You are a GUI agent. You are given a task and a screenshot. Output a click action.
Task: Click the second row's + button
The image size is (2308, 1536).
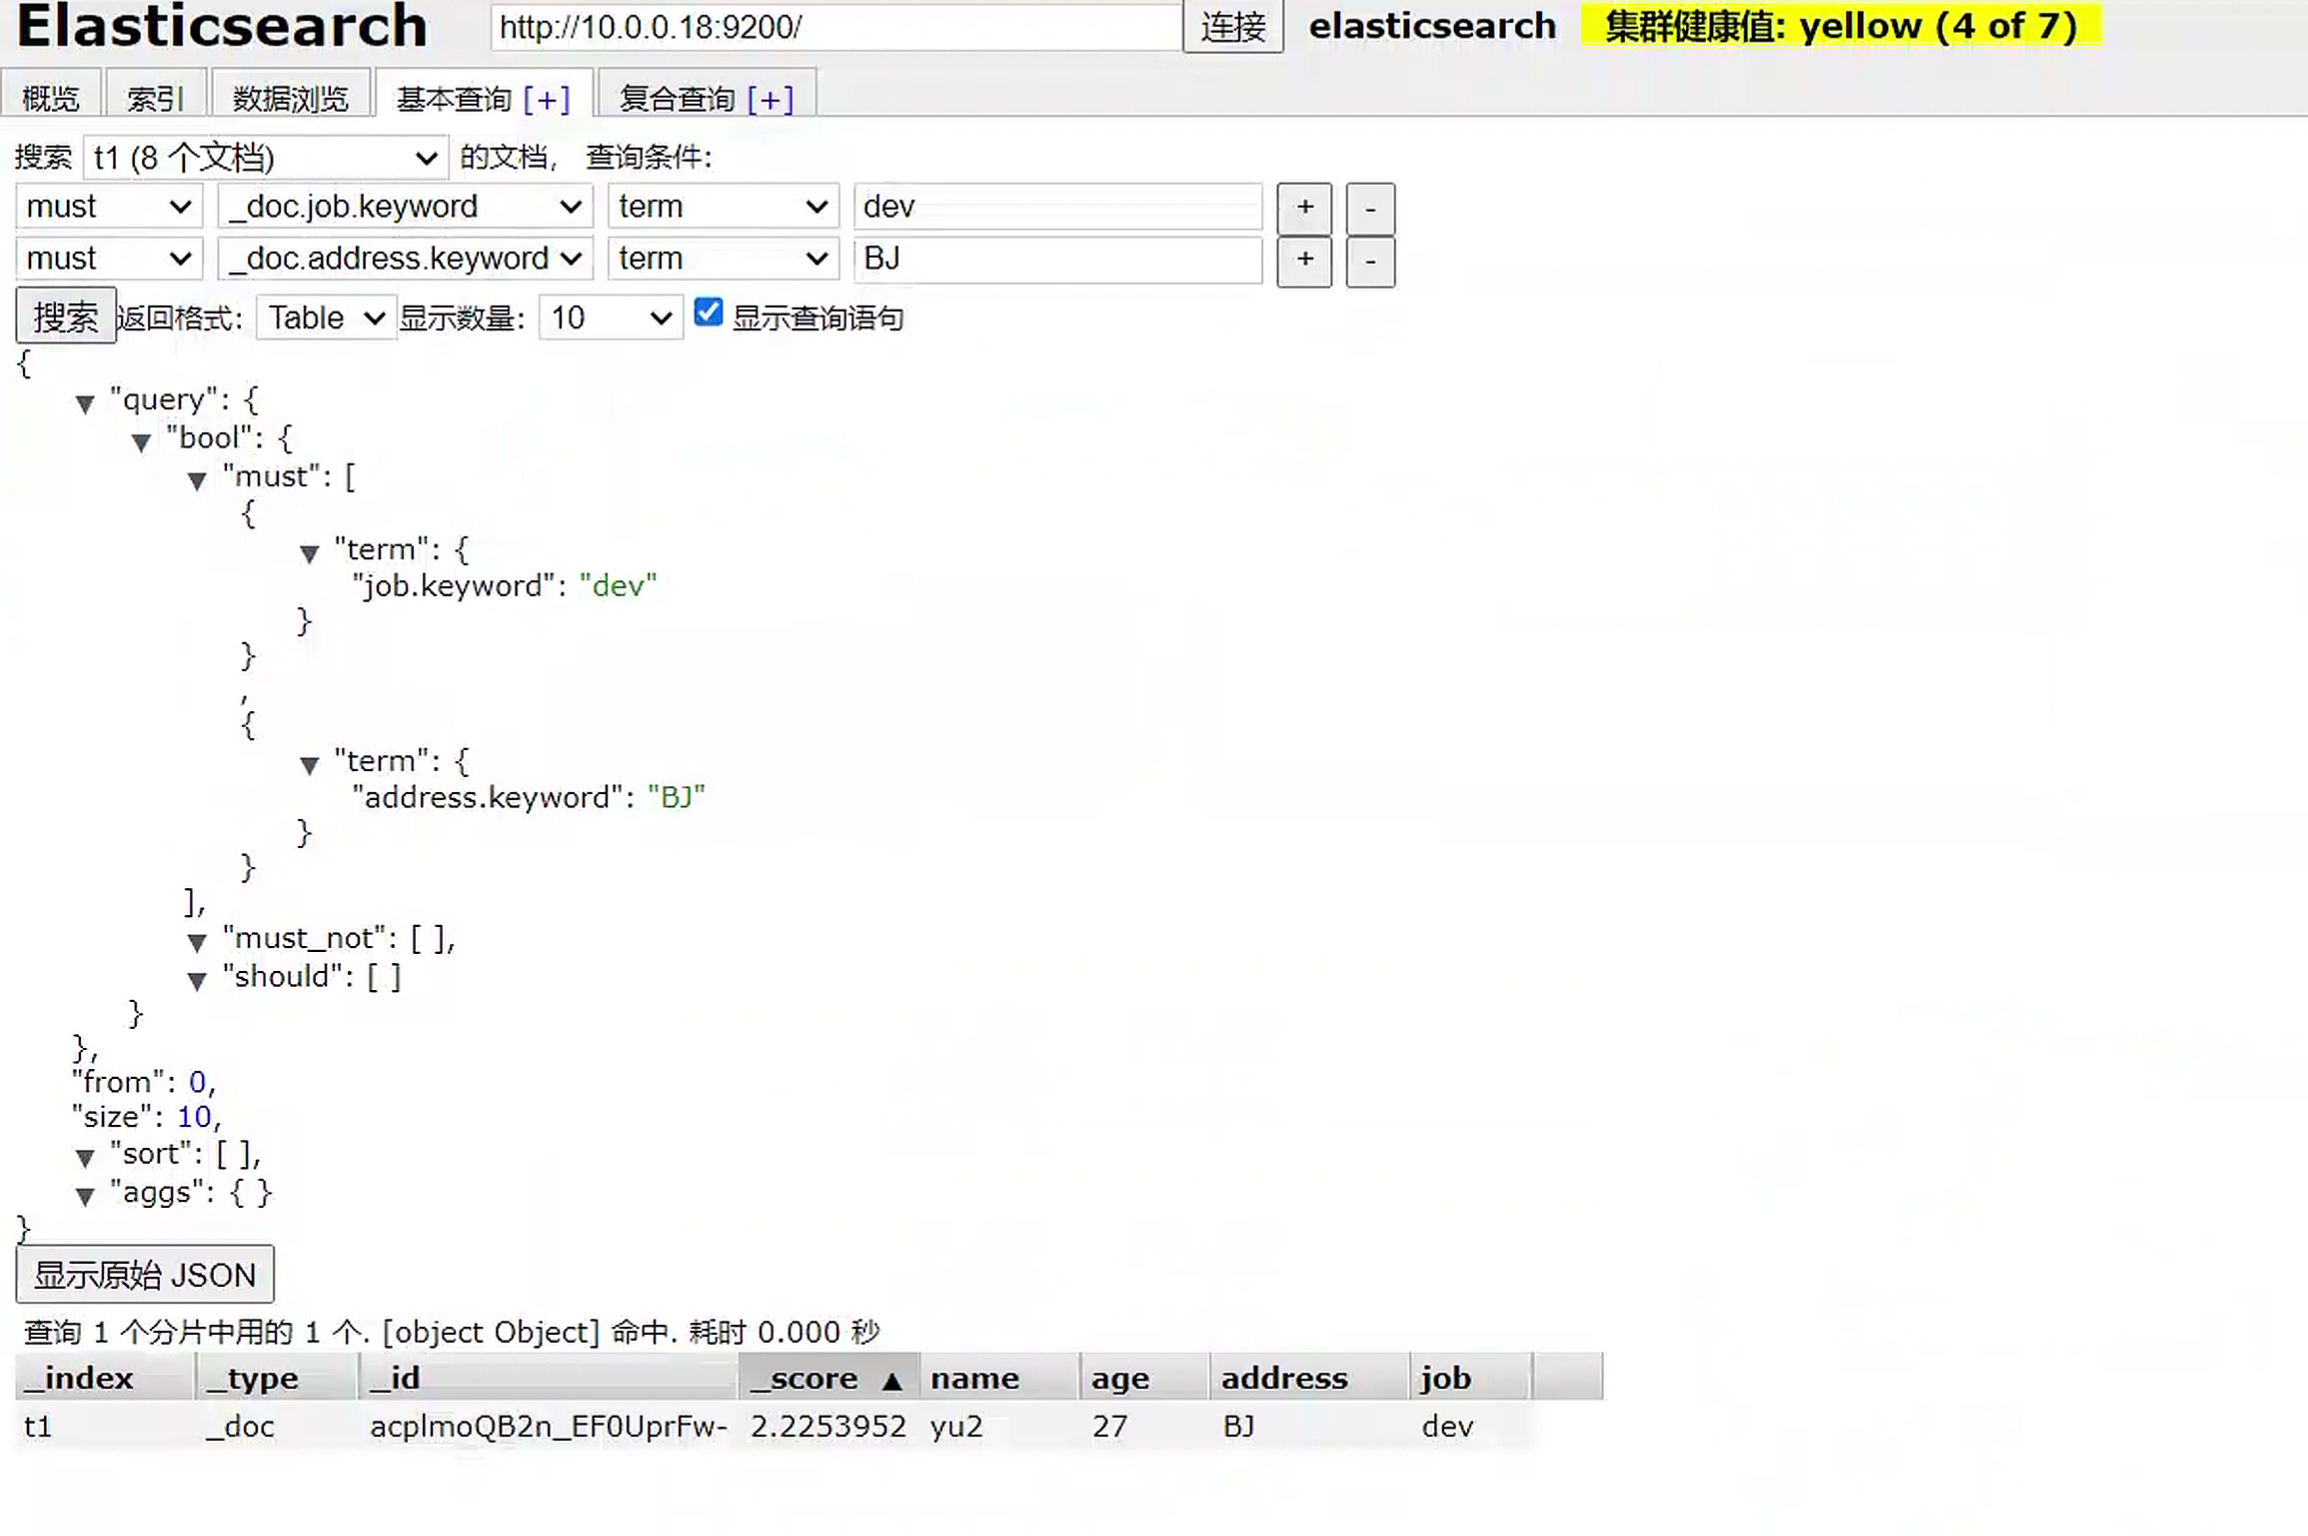pos(1304,260)
